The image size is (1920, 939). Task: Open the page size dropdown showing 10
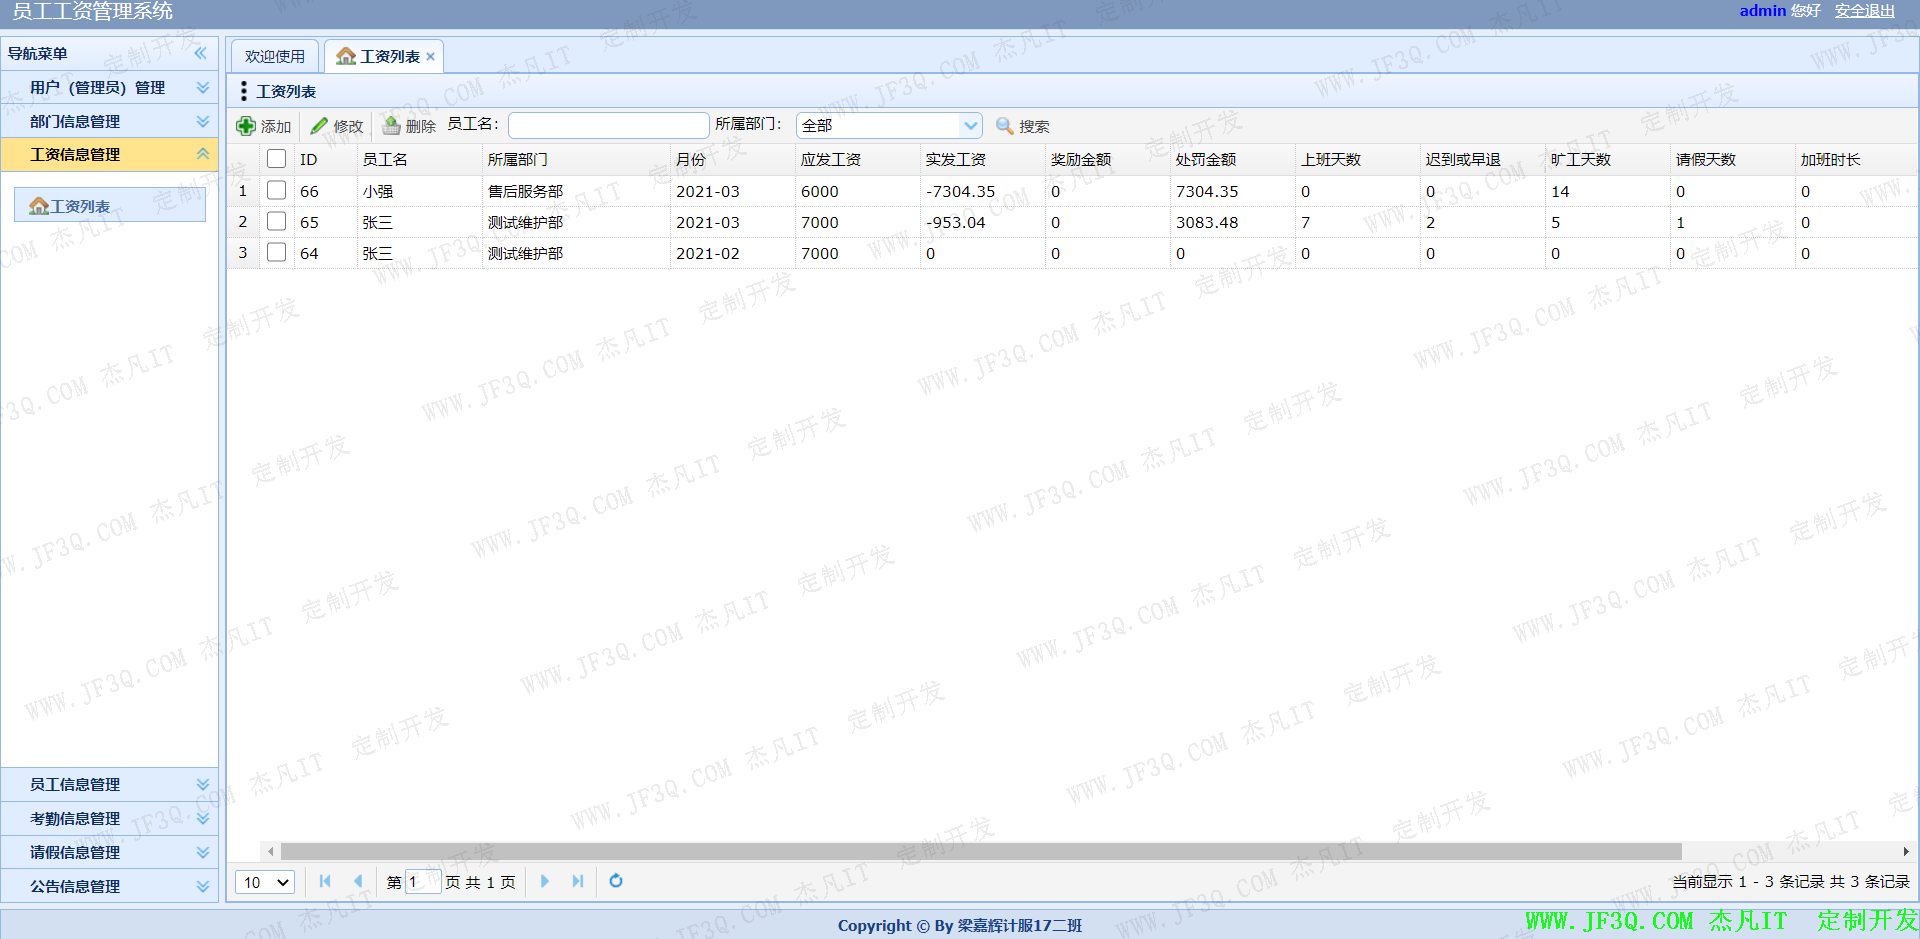265,882
